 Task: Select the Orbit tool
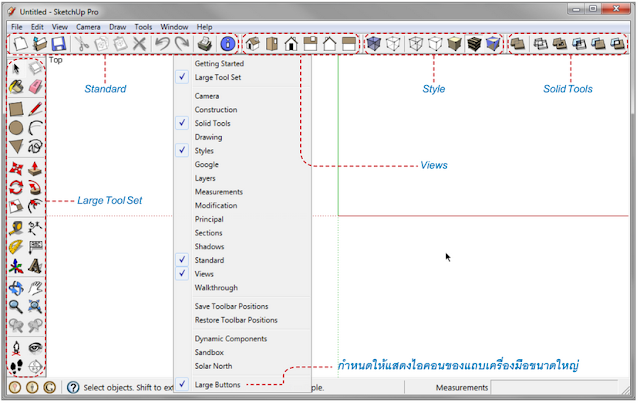pyautogui.click(x=16, y=288)
